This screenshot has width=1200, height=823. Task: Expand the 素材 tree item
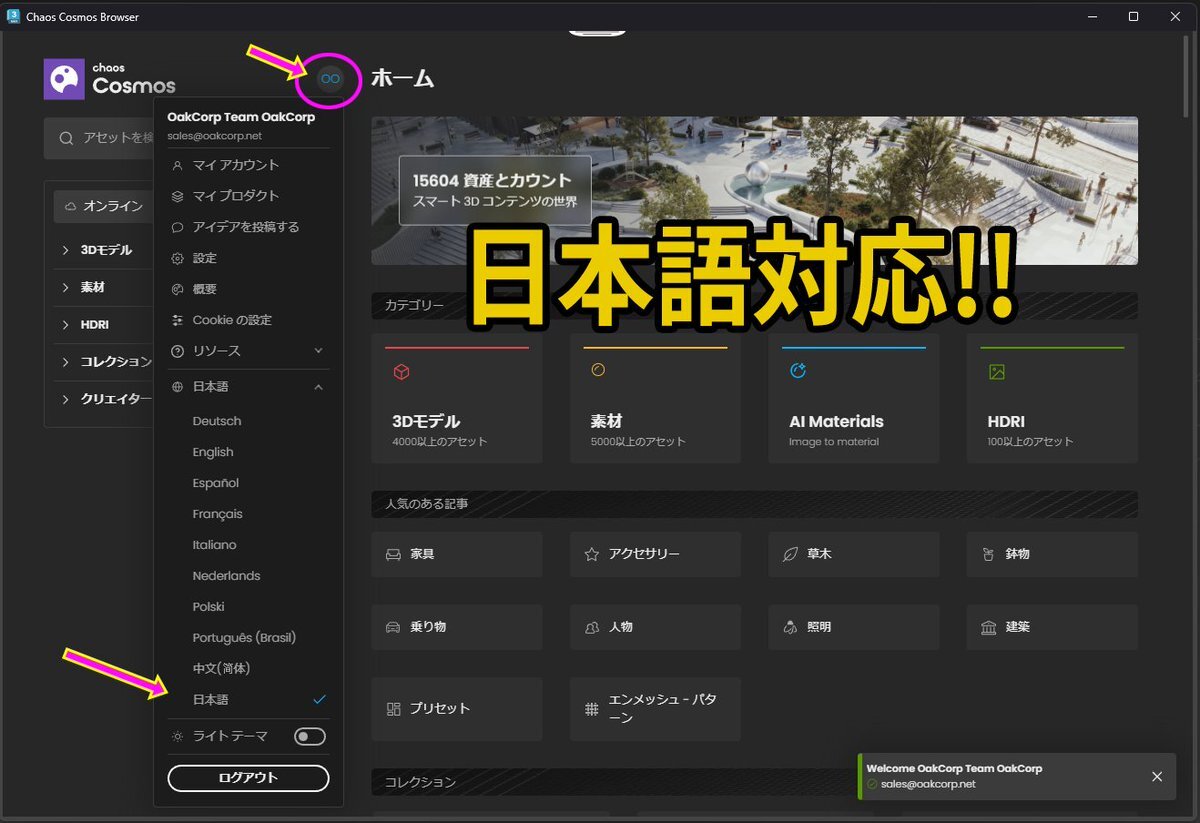pos(66,287)
